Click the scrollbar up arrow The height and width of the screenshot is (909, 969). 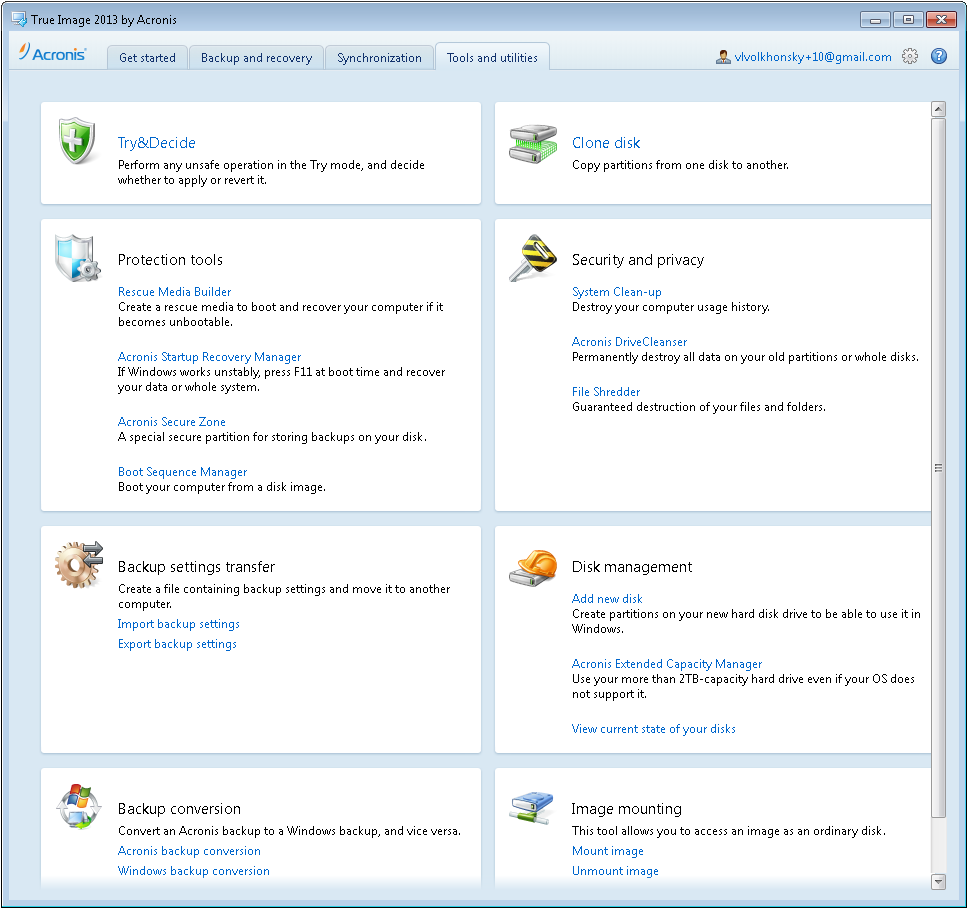[938, 109]
